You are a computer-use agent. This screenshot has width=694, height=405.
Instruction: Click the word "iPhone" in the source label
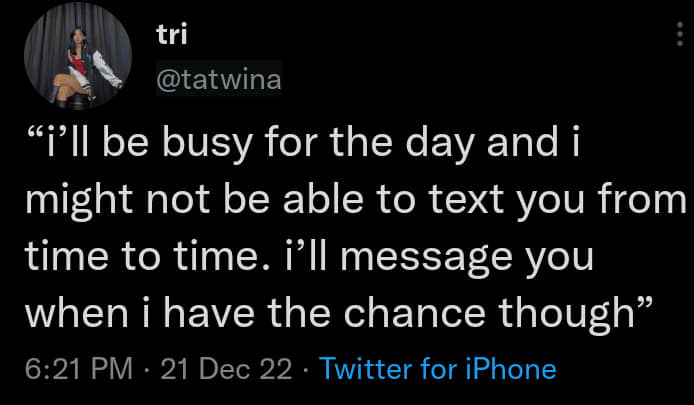coord(508,369)
